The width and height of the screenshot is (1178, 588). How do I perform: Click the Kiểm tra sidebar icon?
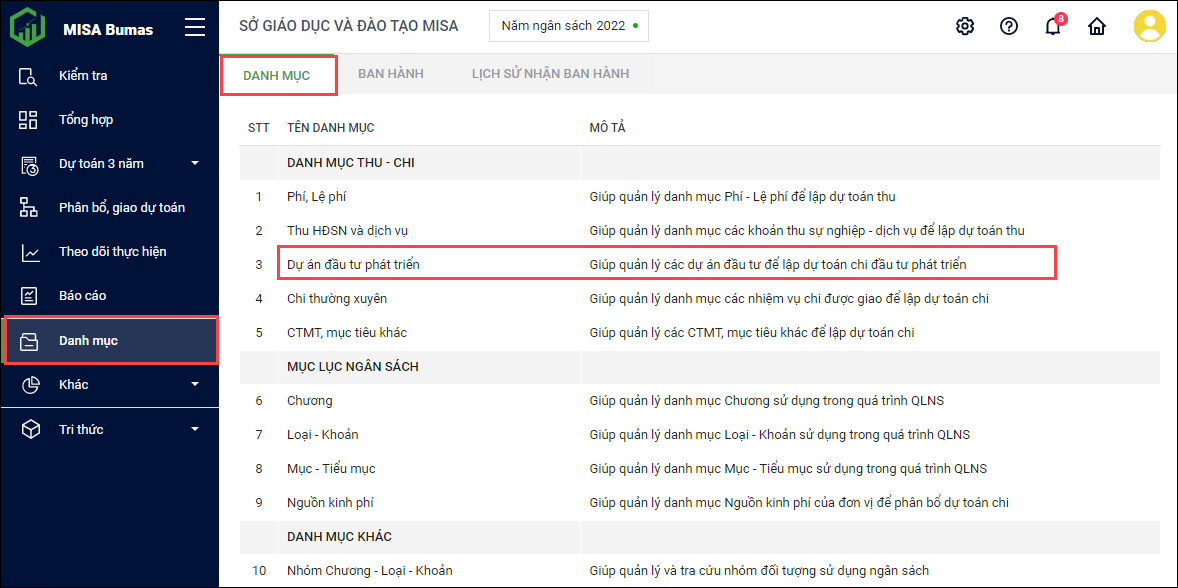[x=29, y=76]
